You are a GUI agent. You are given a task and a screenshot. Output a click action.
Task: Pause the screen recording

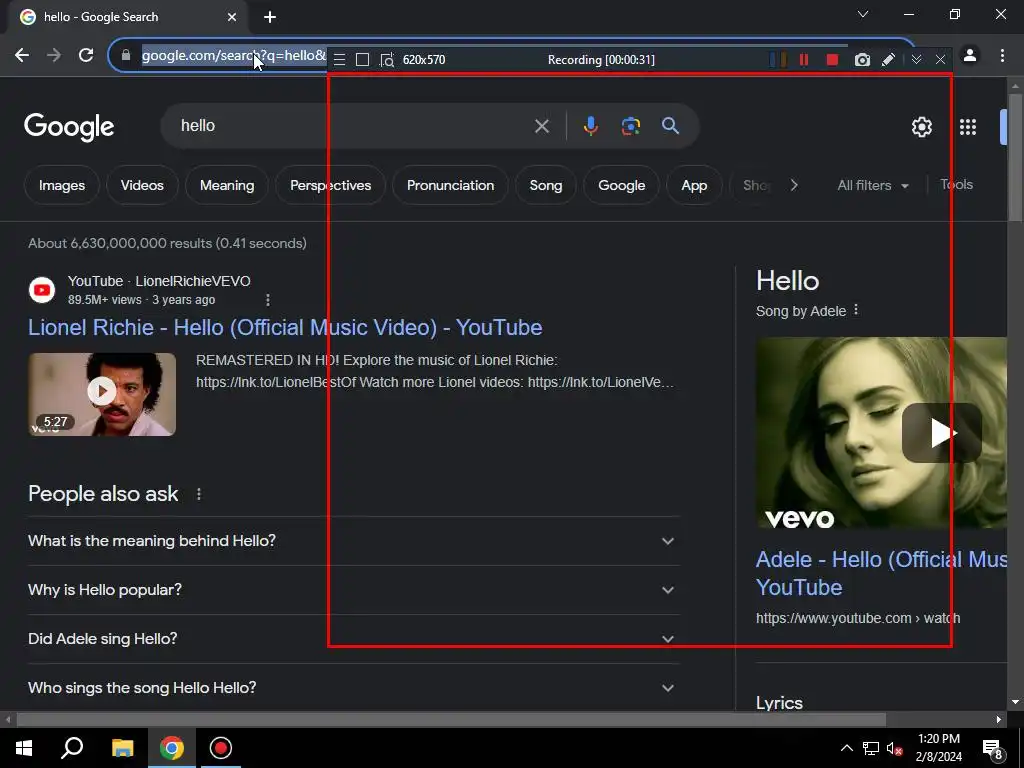[804, 60]
